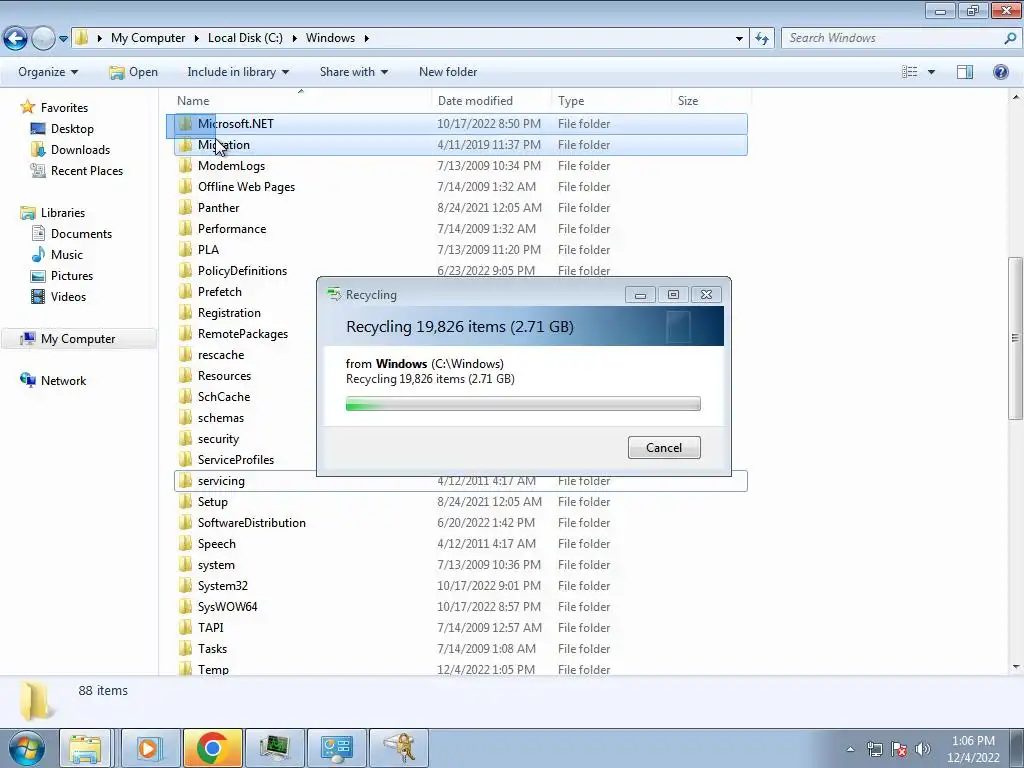
Task: Expand the Windows breadcrumb arrow
Action: [x=366, y=38]
